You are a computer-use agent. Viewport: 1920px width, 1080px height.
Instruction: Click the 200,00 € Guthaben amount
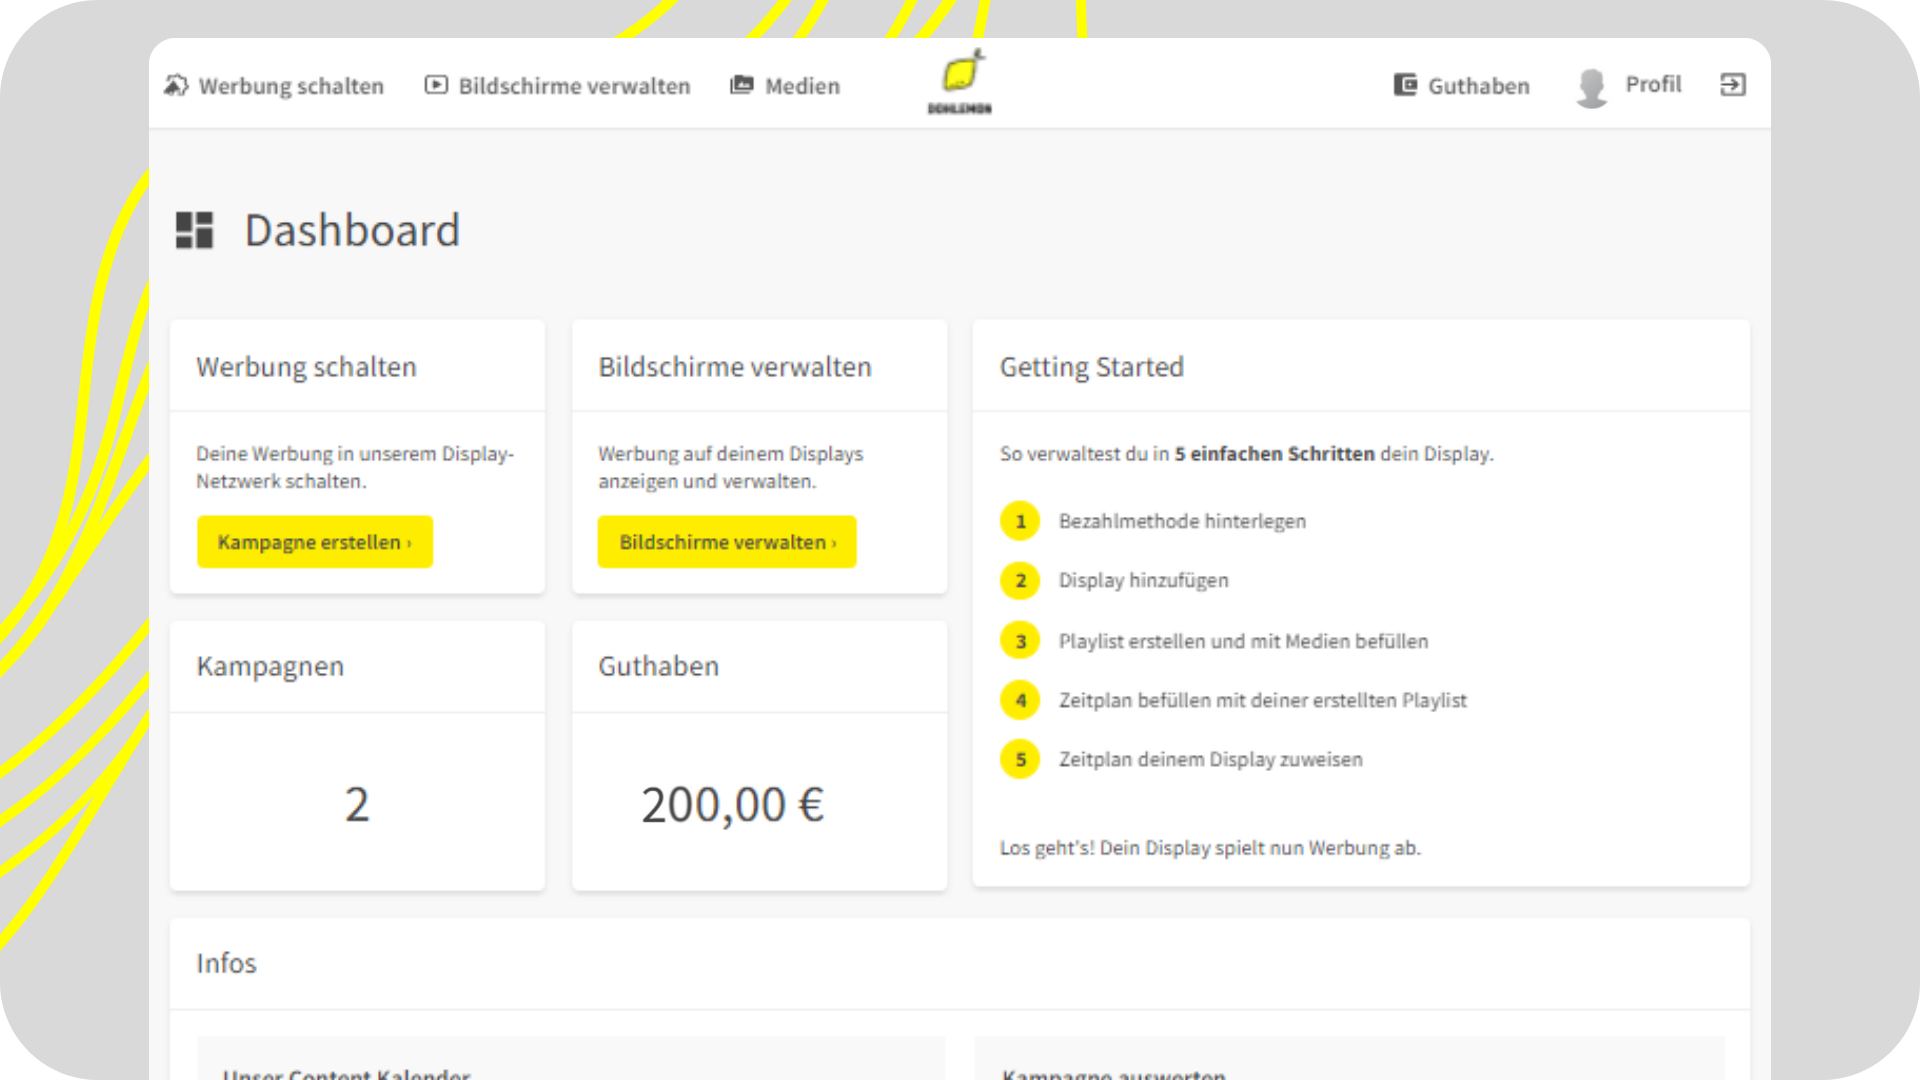[x=732, y=805]
